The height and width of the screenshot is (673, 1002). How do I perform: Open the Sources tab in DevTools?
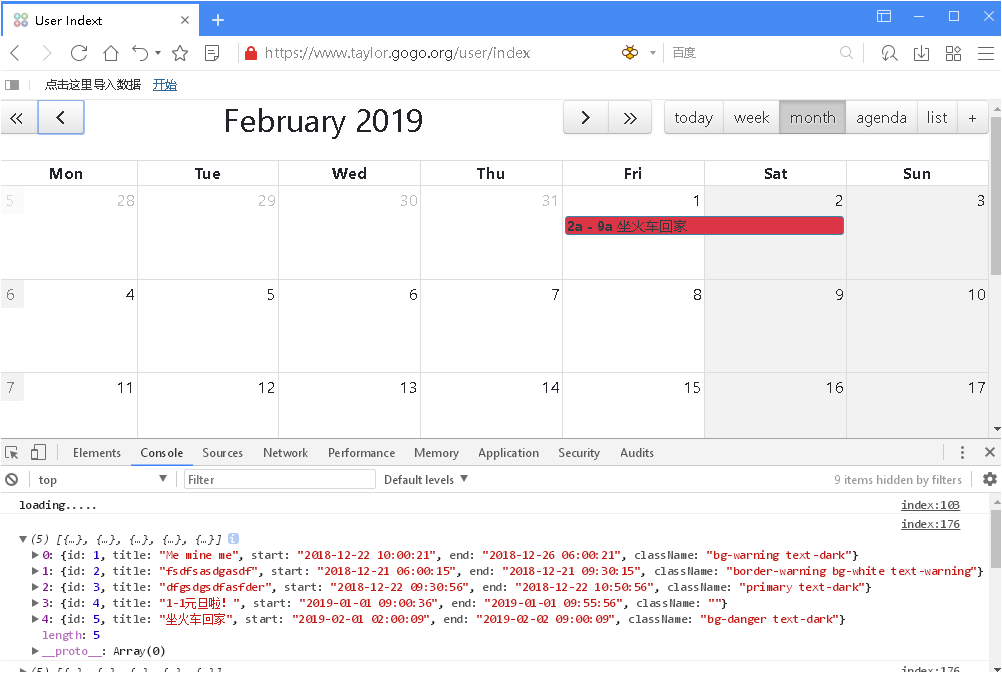[222, 452]
